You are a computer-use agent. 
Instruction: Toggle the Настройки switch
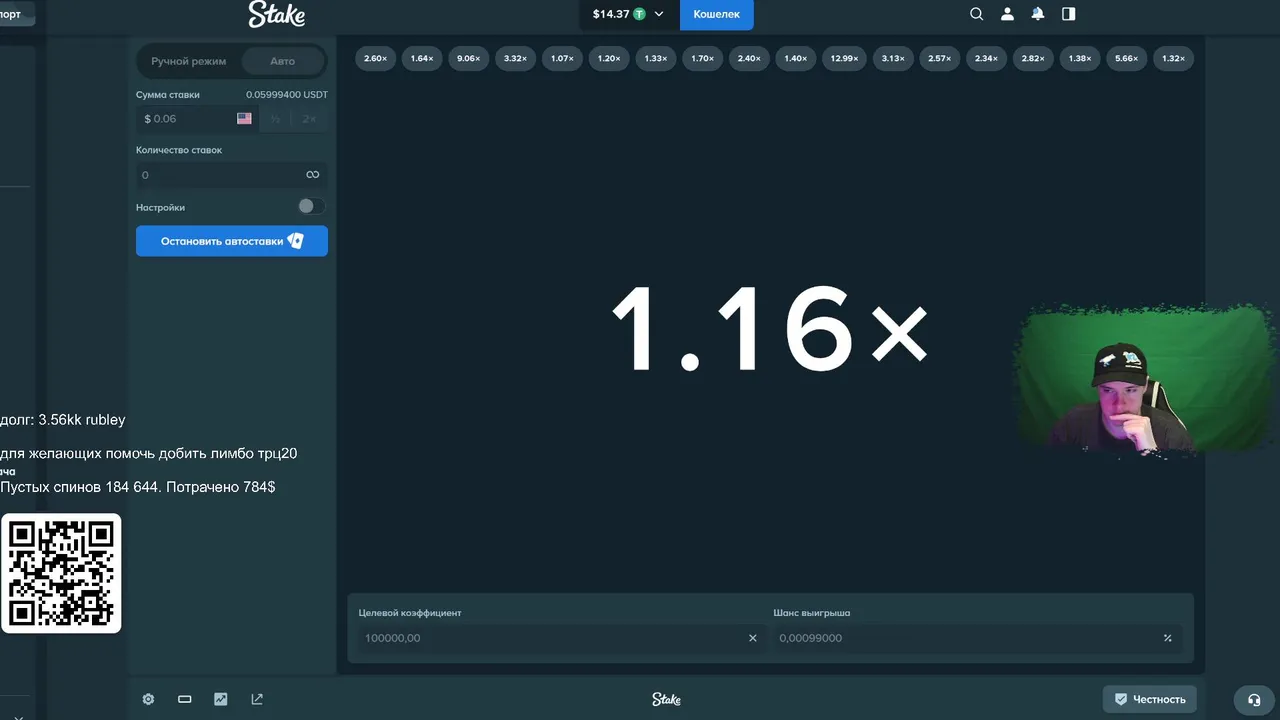[x=311, y=207]
